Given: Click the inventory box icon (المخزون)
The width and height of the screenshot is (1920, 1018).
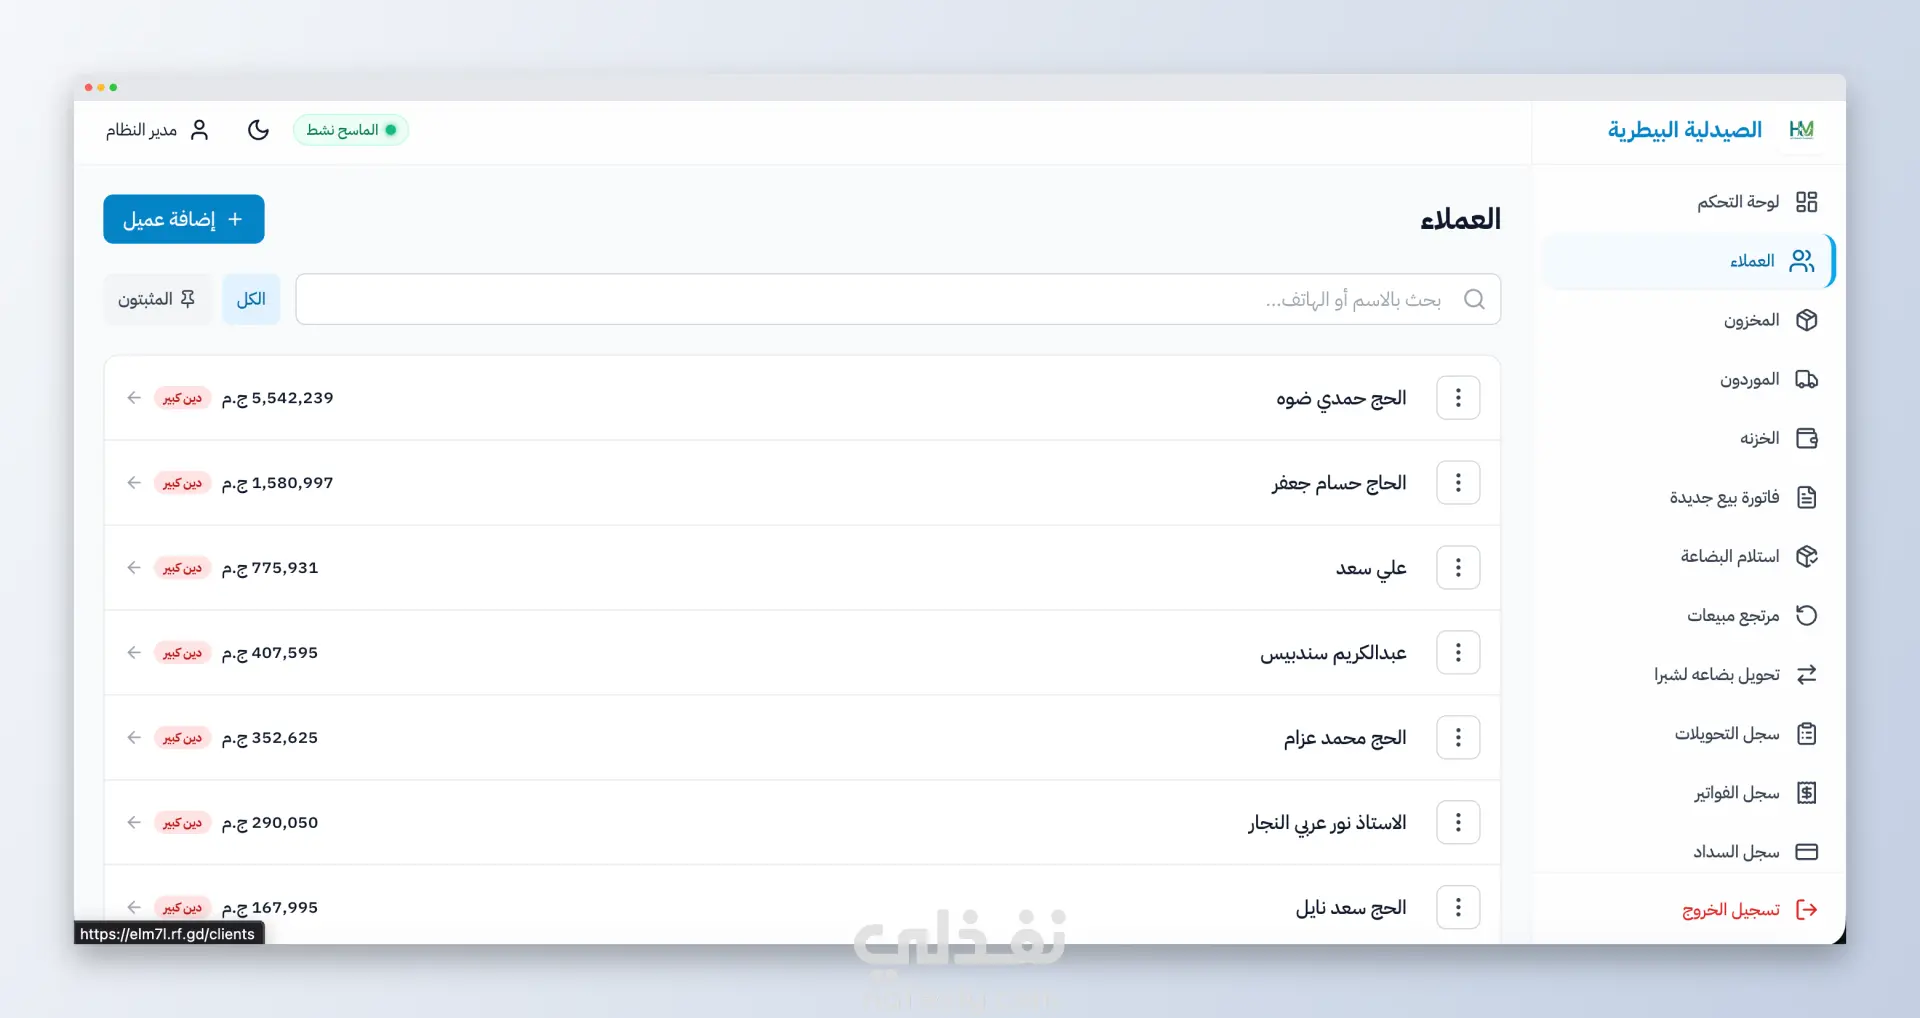Looking at the screenshot, I should [1806, 320].
